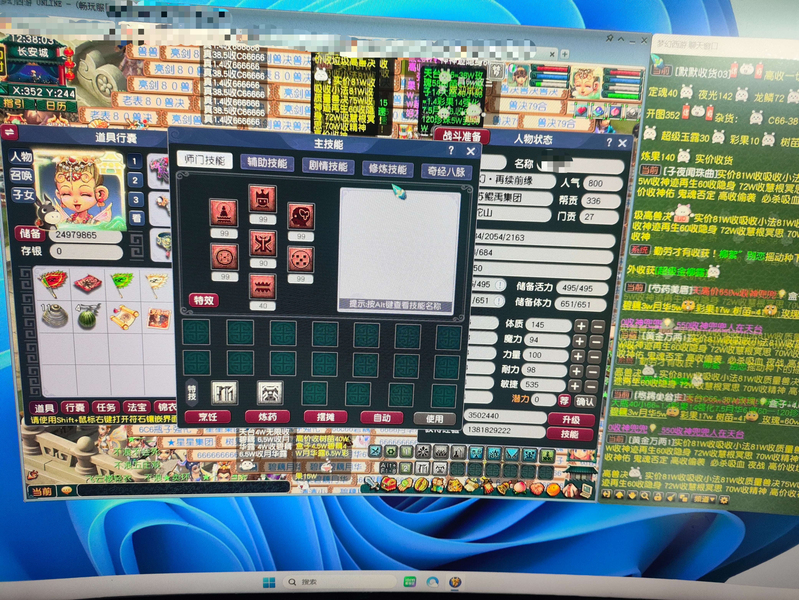The height and width of the screenshot is (600, 799).
Task: Open the 日历 calendar button
Action: point(56,106)
